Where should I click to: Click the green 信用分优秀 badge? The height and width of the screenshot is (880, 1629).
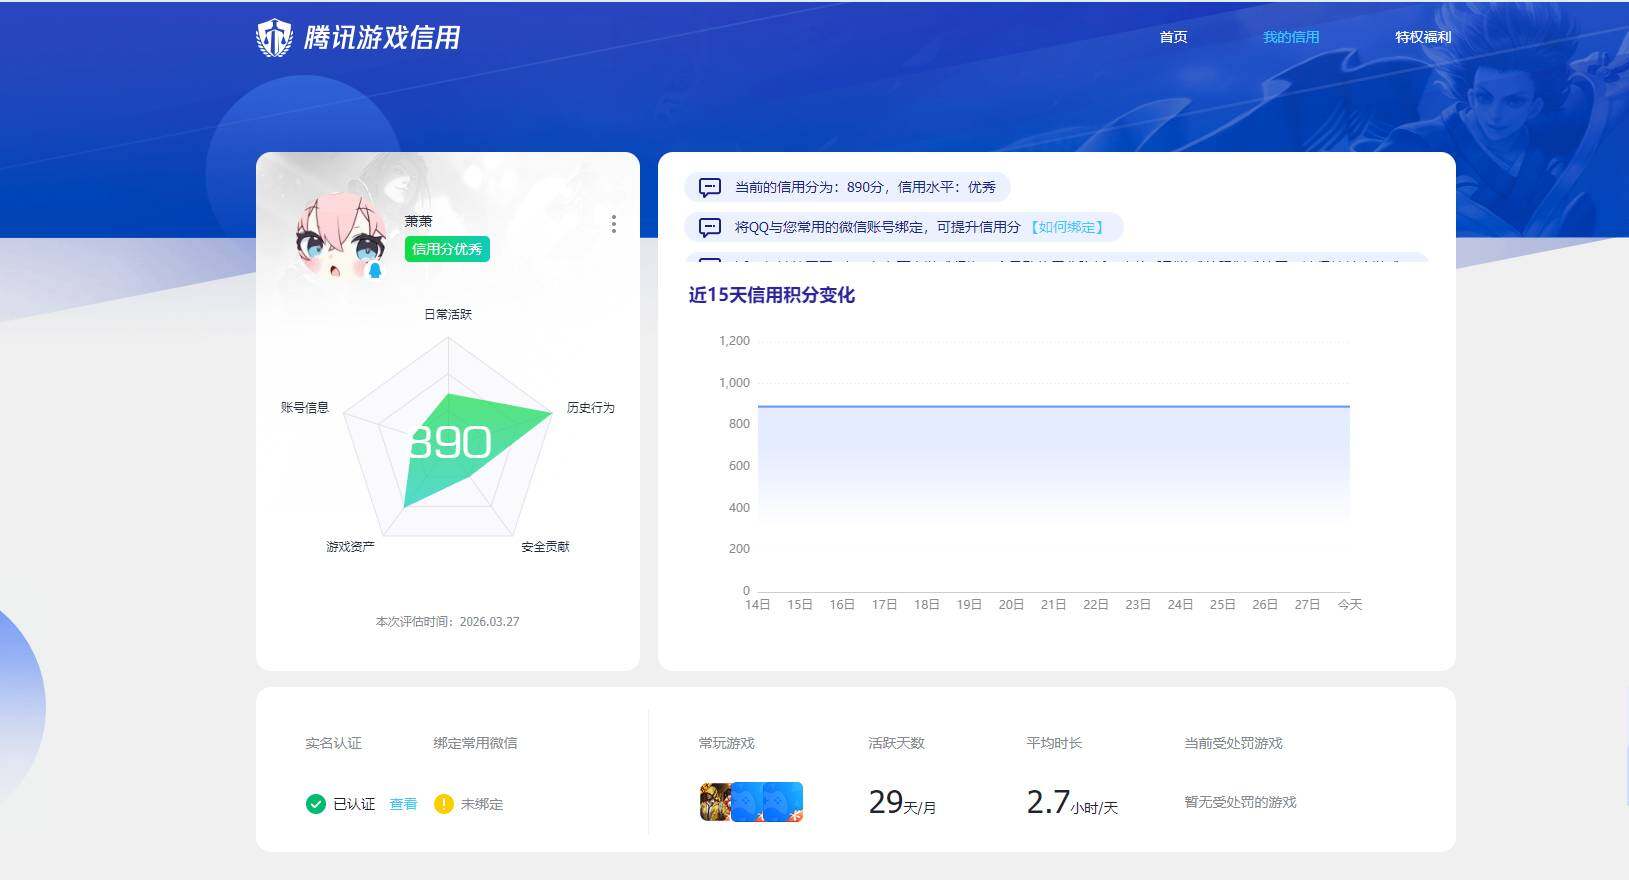(447, 249)
